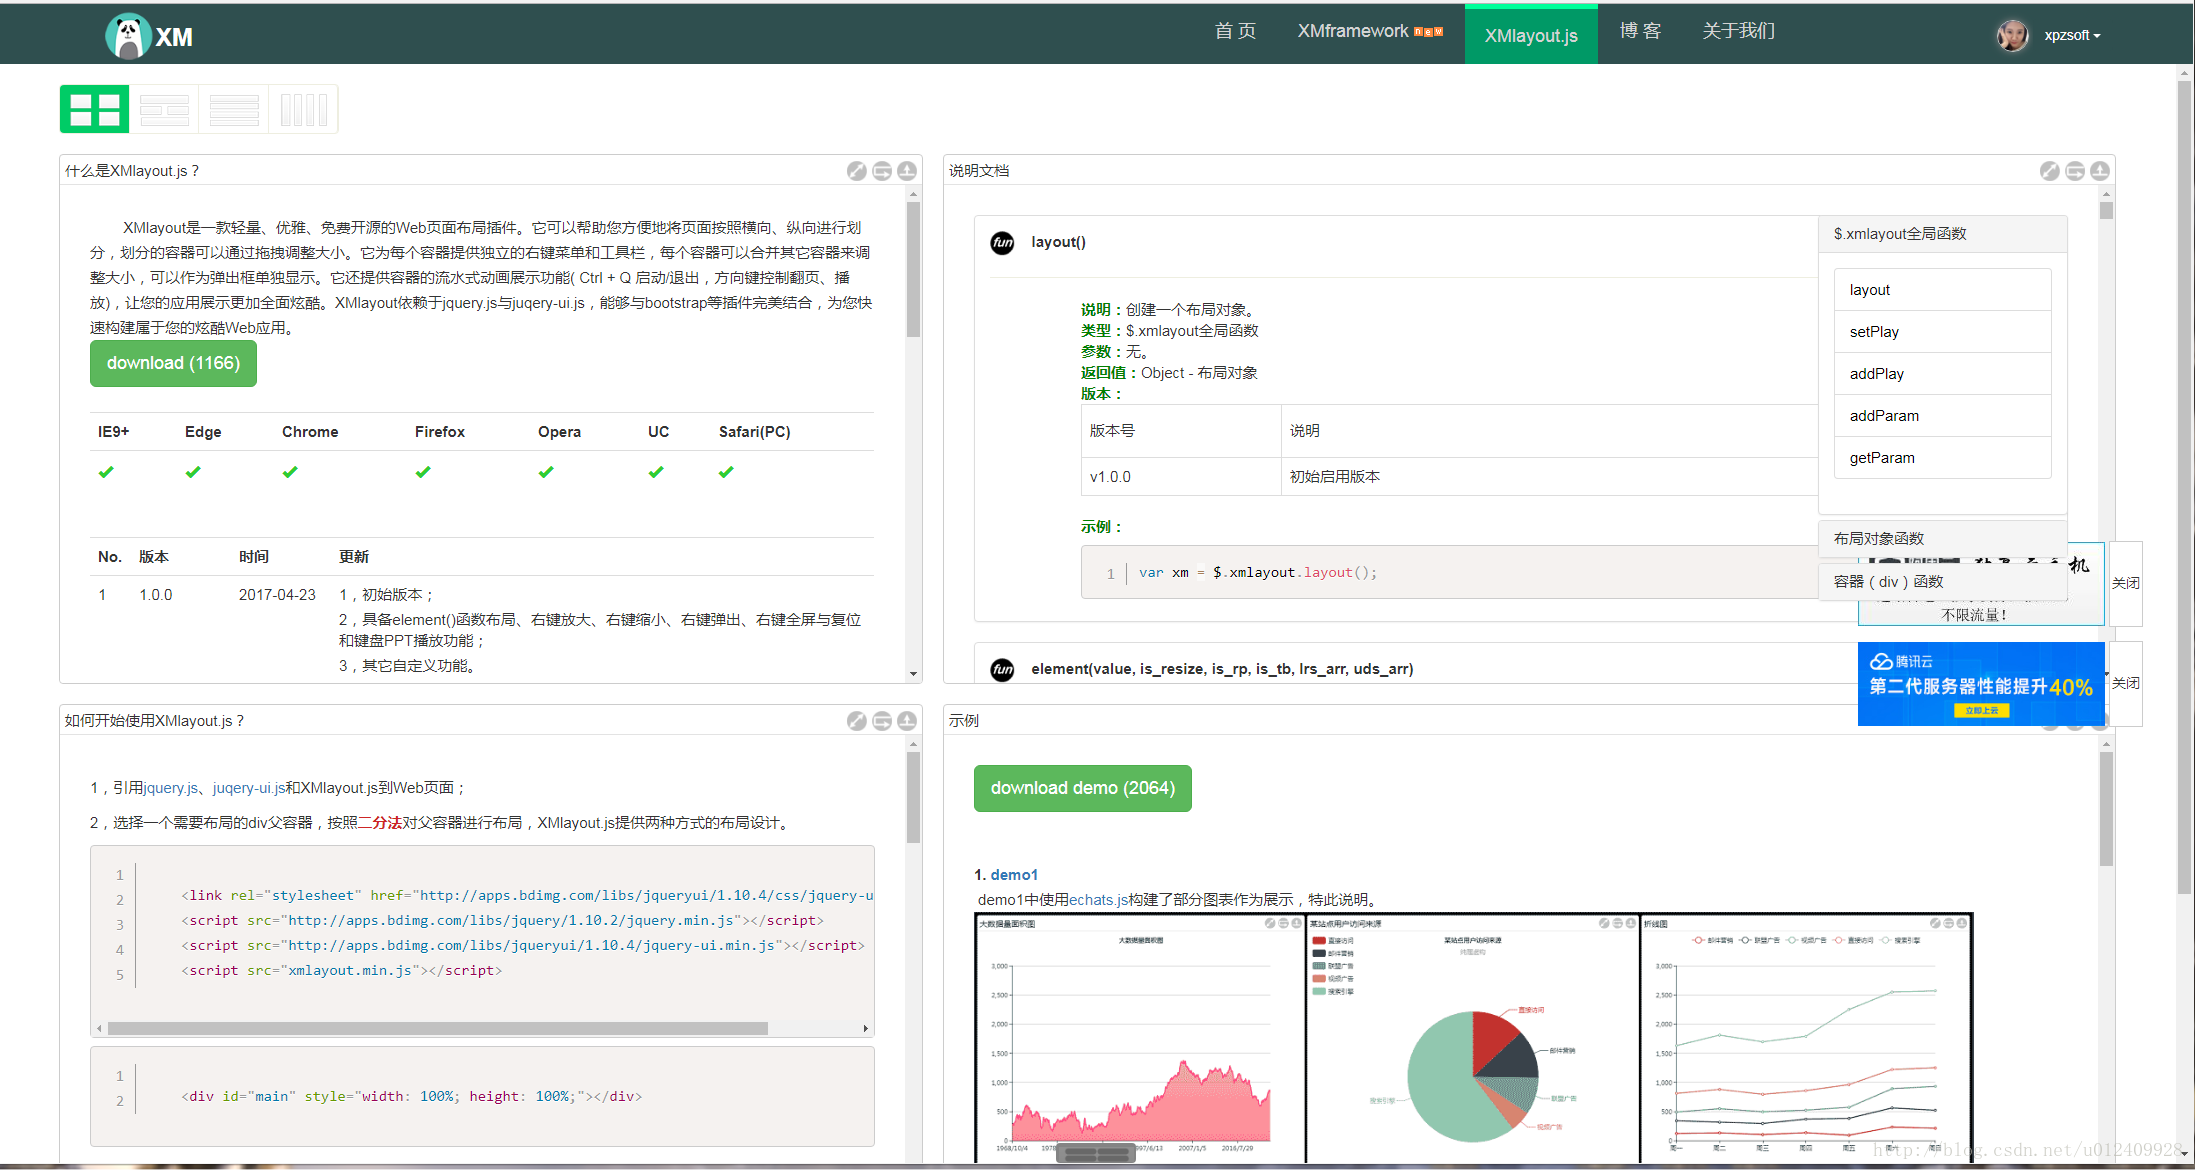The image size is (2195, 1170).
Task: Click the diagonal-arrow icon on 说明文档 panel
Action: tap(2050, 171)
